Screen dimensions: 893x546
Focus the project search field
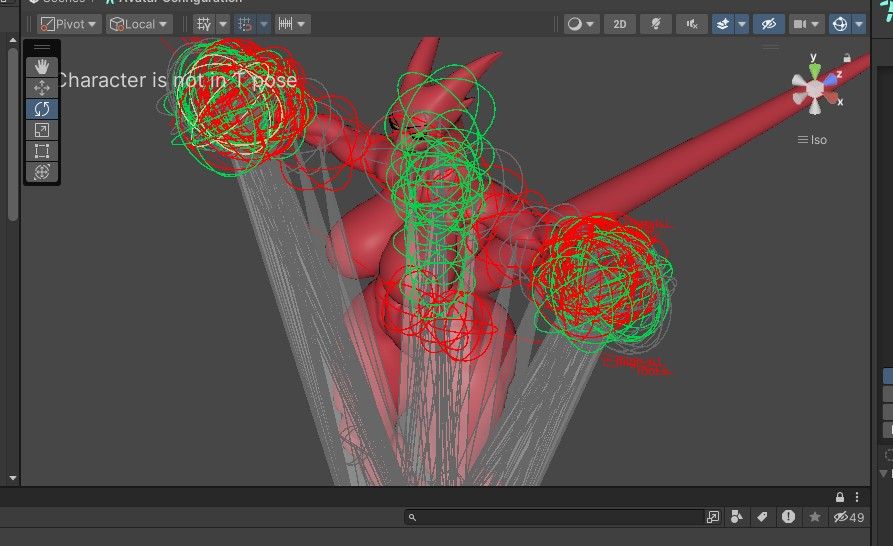click(554, 517)
